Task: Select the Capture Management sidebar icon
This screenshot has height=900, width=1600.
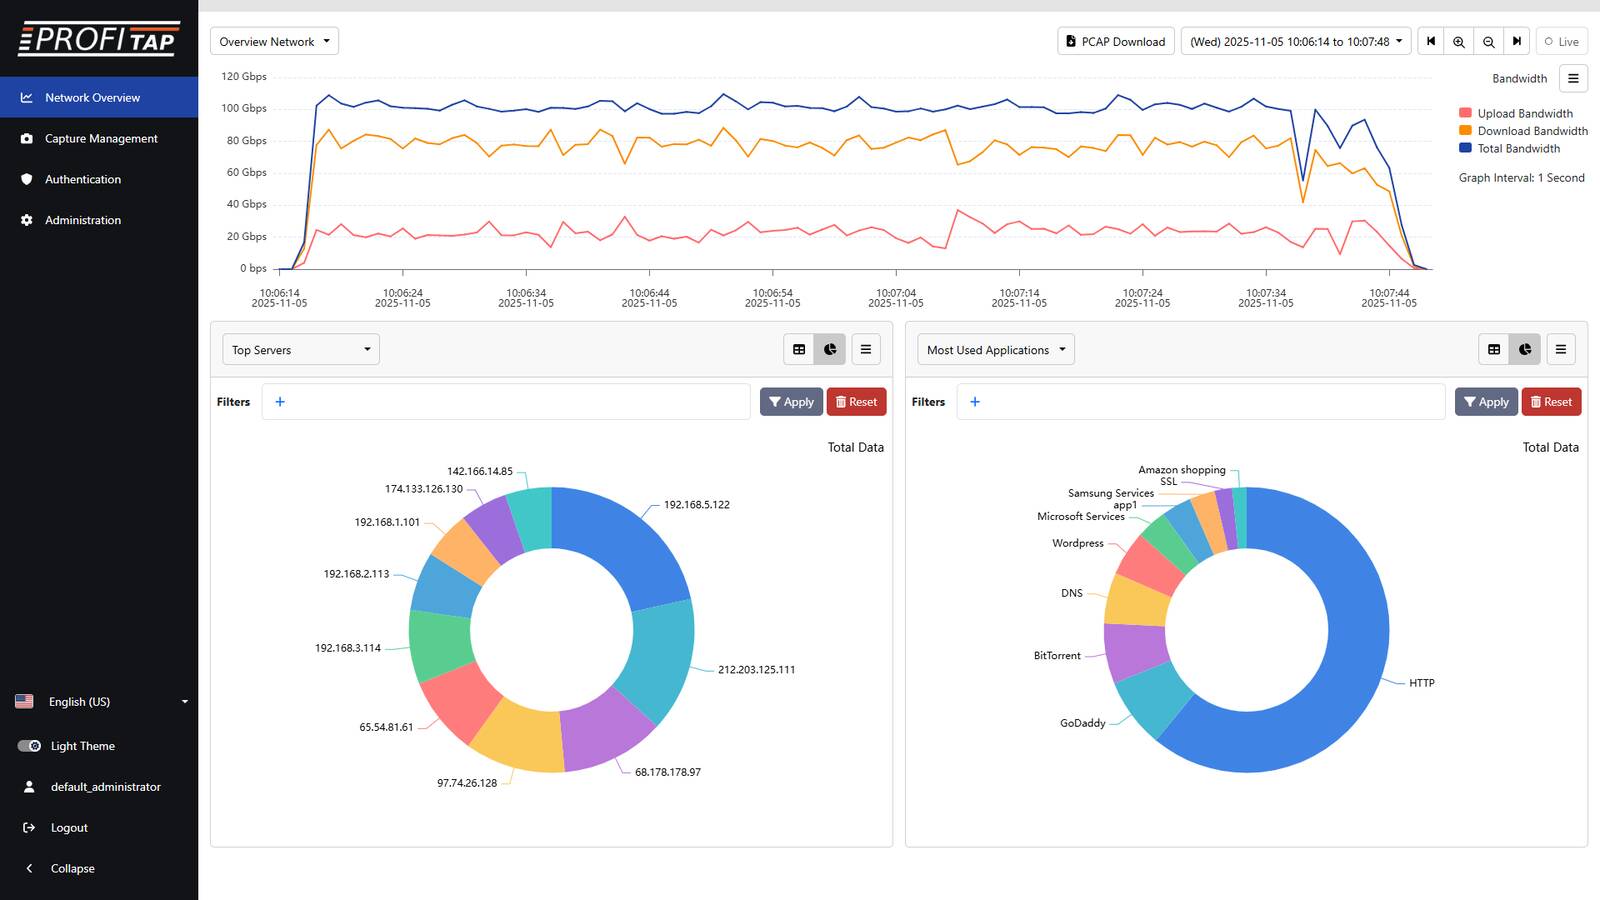Action: pyautogui.click(x=25, y=138)
